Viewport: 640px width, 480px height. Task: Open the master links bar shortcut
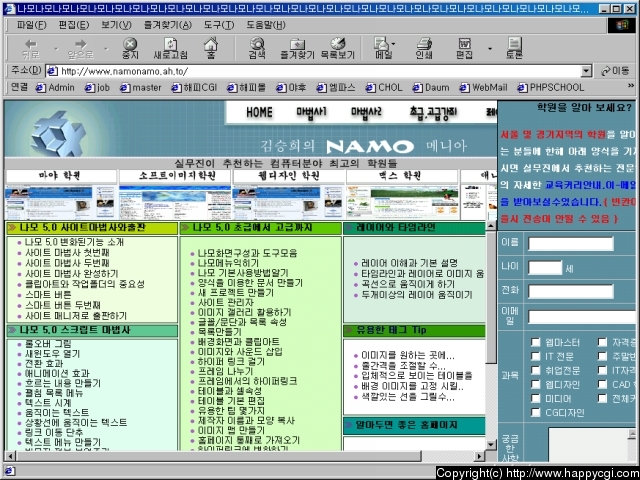[x=141, y=87]
